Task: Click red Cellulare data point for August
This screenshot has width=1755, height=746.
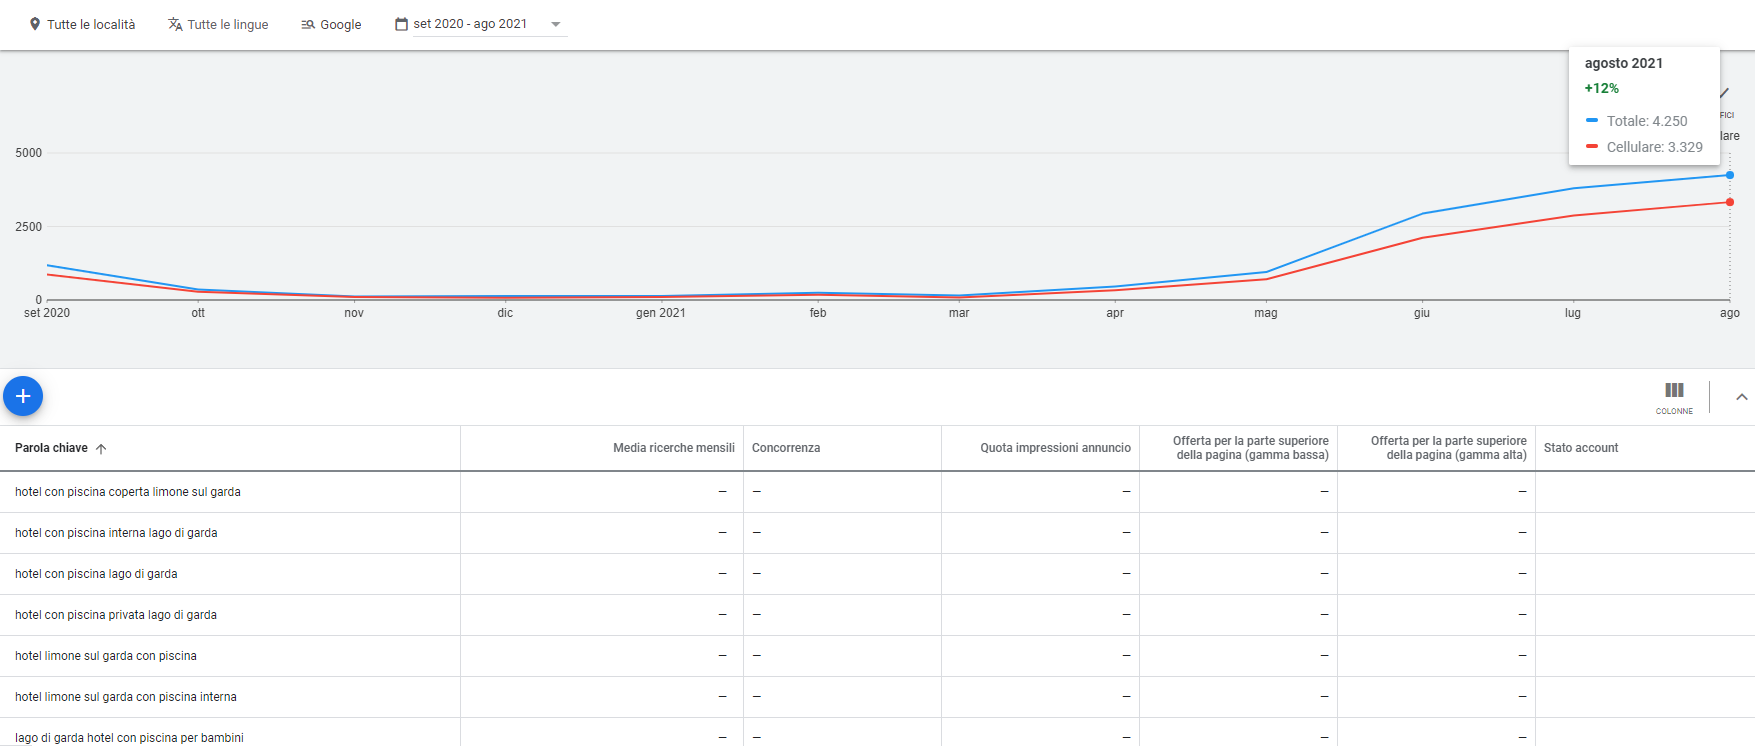Action: tap(1730, 202)
